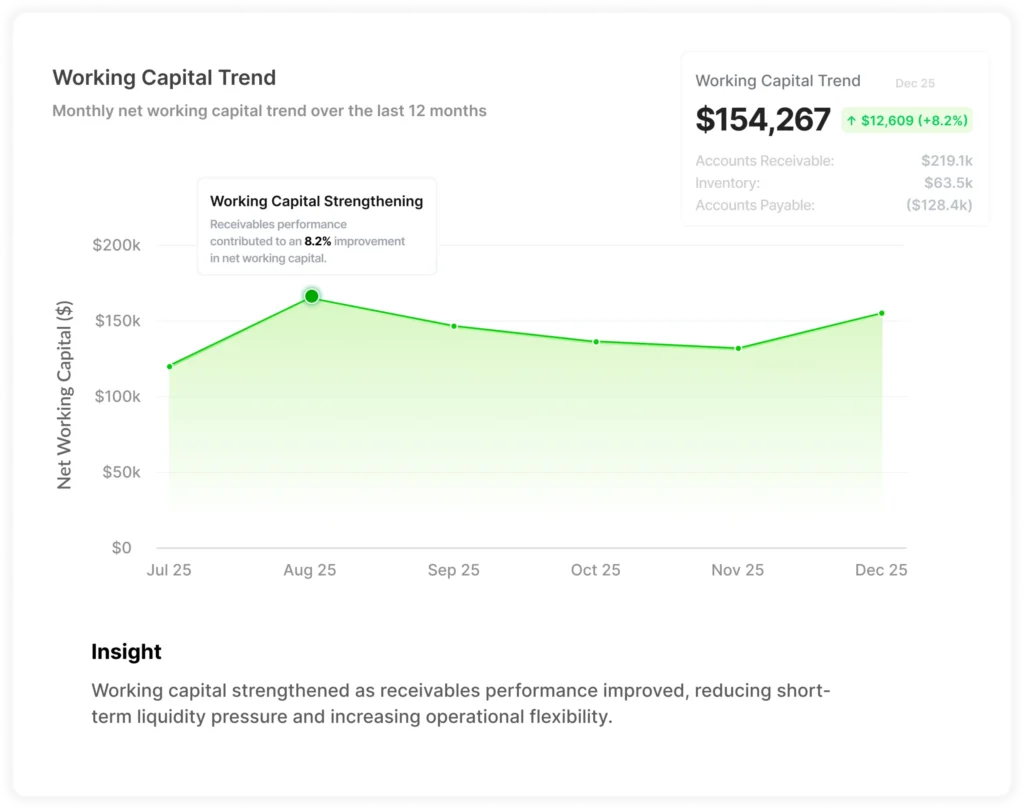Click the Insight heading
The width and height of the screenshot is (1024, 809).
(126, 652)
